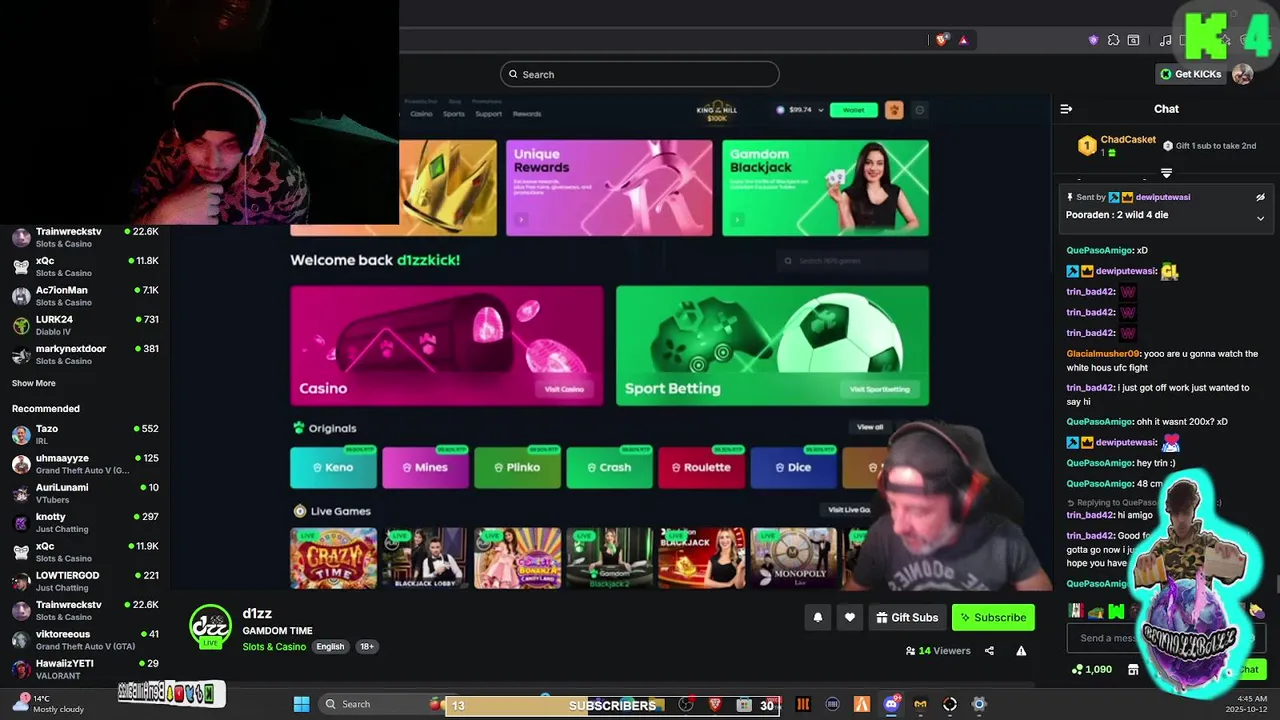The height and width of the screenshot is (720, 1280).
Task: Click the 1,090 channel points balance
Action: coord(1091,670)
